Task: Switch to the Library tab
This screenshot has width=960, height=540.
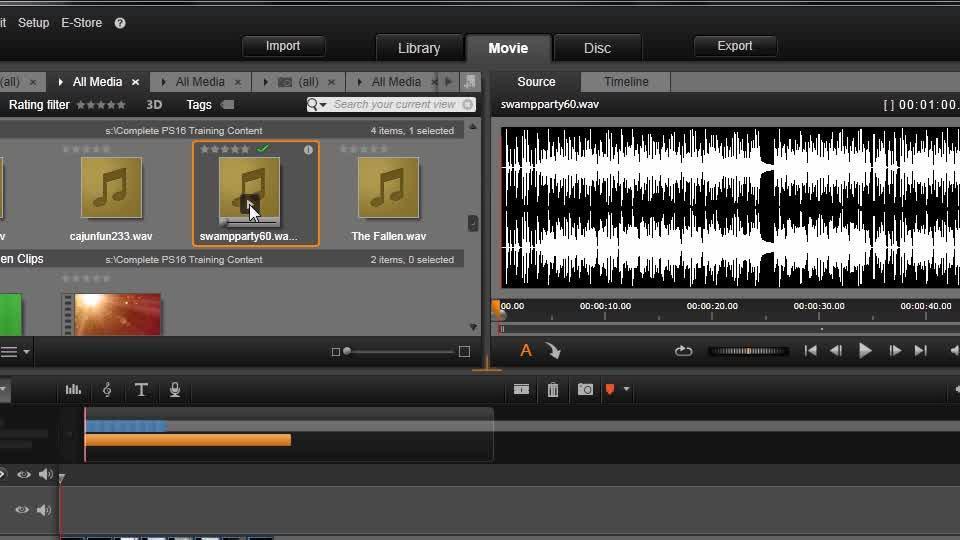Action: coord(419,48)
